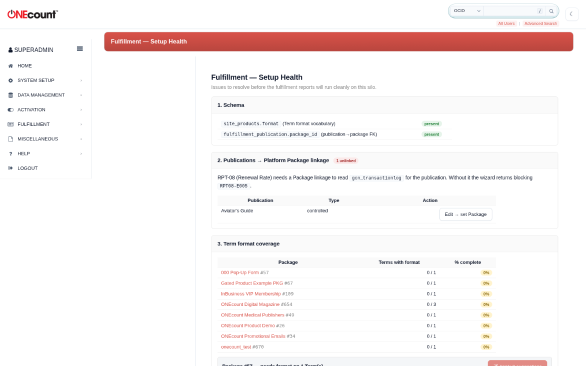Click Edit → set Package button

click(x=466, y=214)
